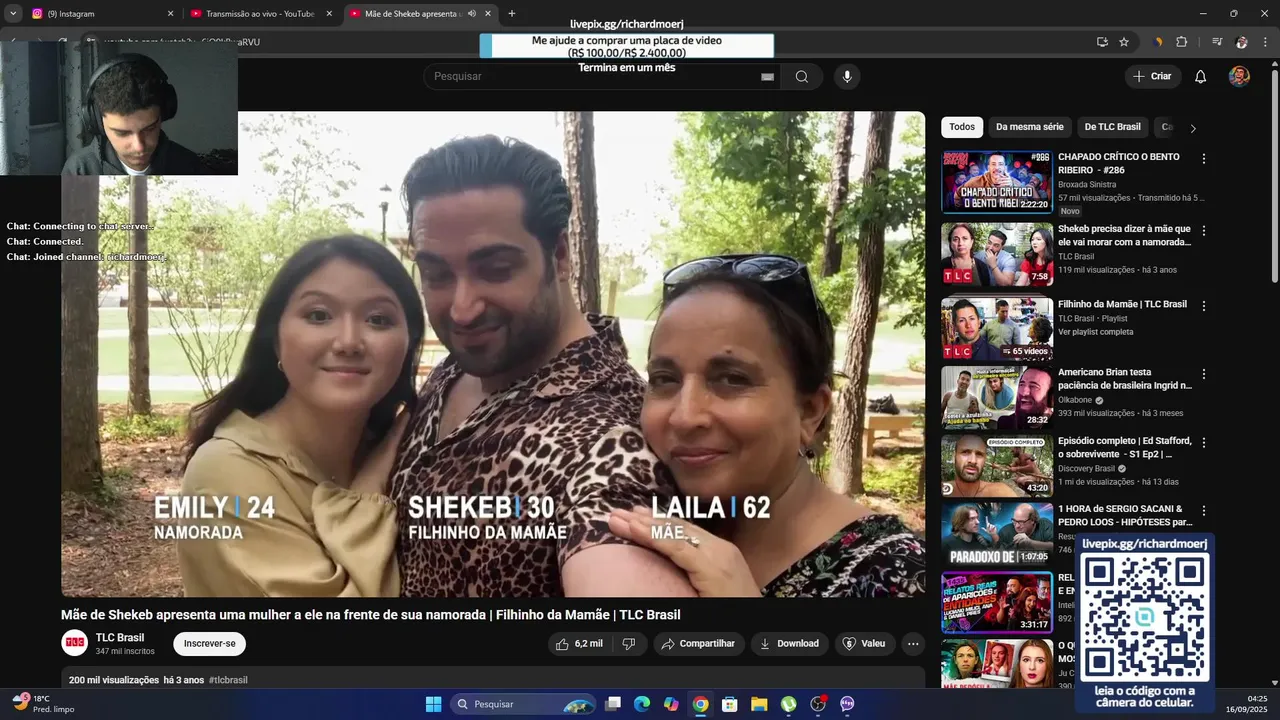
Task: Open YouTube notifications bell
Action: [x=1201, y=77]
